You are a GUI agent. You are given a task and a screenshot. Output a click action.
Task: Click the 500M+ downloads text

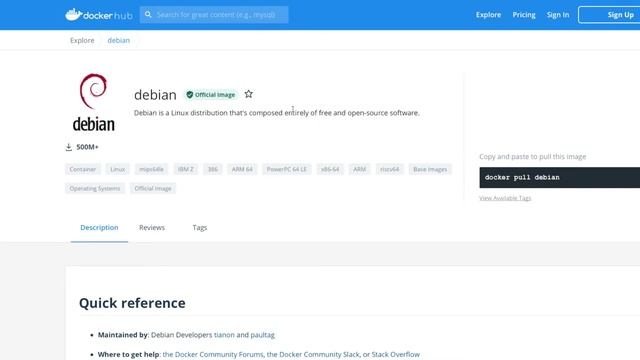point(87,147)
